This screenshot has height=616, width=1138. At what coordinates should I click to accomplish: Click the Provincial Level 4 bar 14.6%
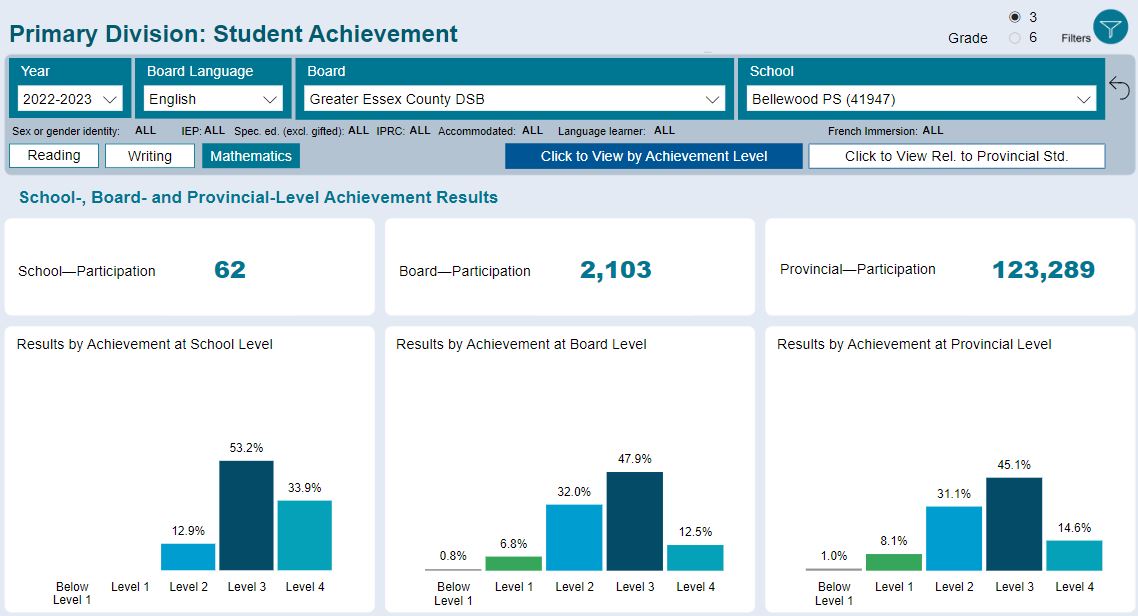pos(1074,555)
